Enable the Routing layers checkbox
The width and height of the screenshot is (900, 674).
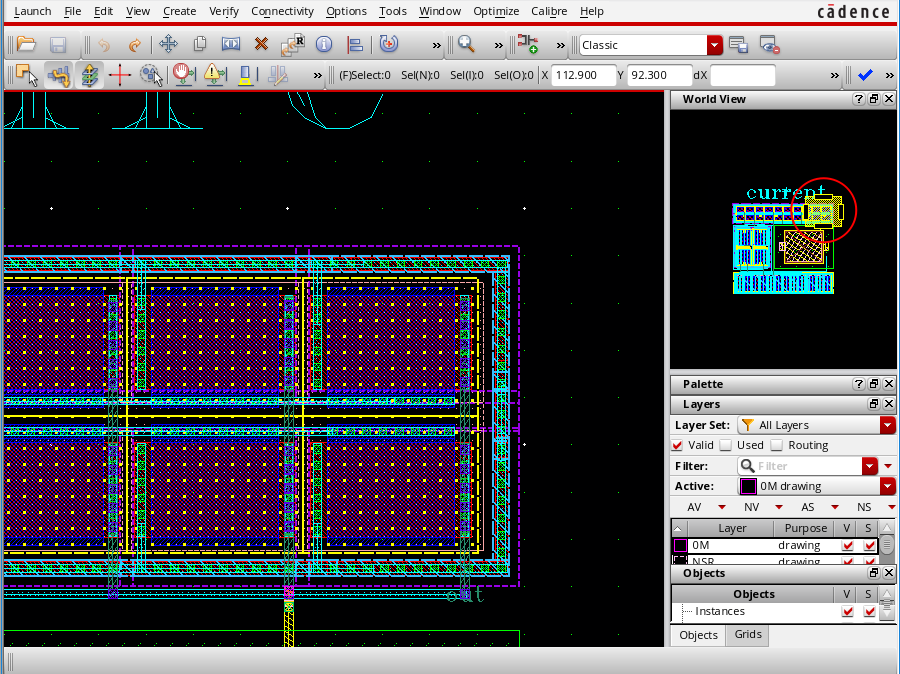point(778,445)
